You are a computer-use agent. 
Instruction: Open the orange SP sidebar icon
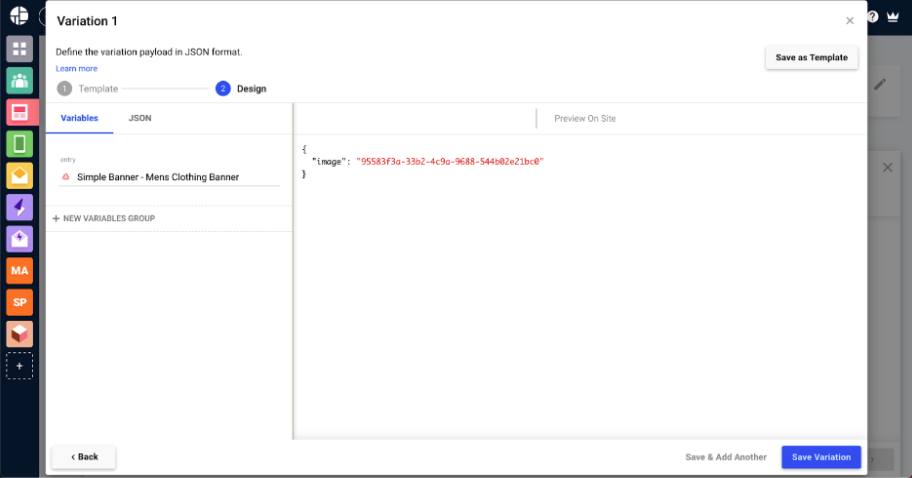(19, 302)
